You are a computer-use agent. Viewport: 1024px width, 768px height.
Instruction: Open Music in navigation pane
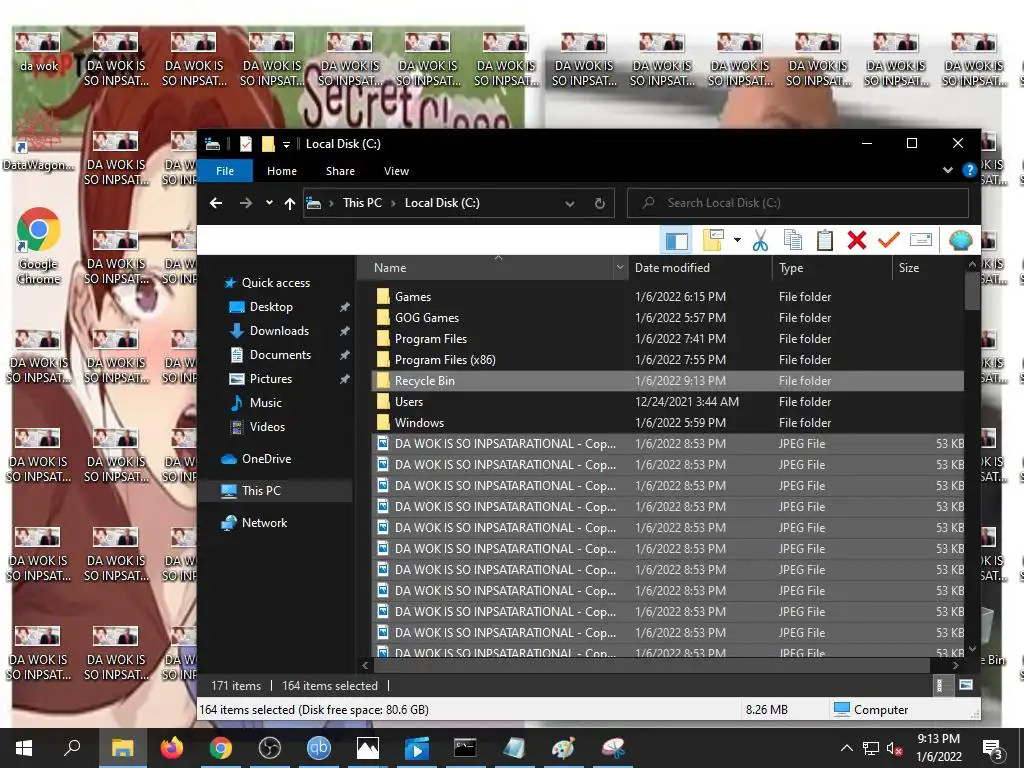[265, 403]
